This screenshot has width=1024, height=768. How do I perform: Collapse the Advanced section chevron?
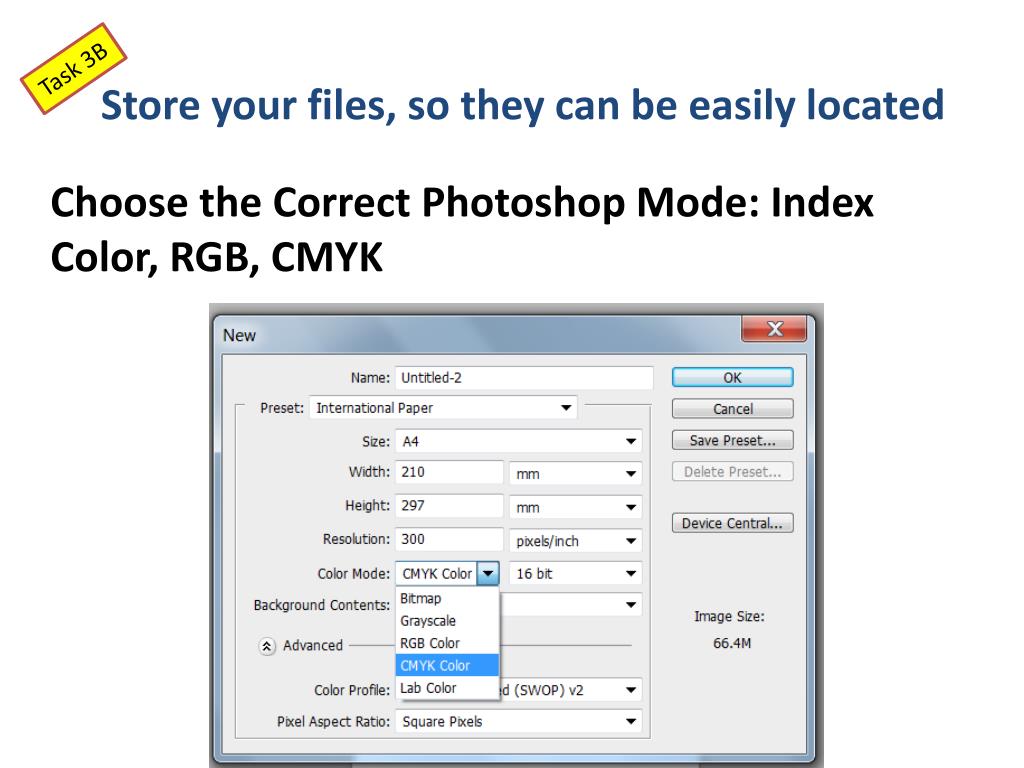click(266, 646)
